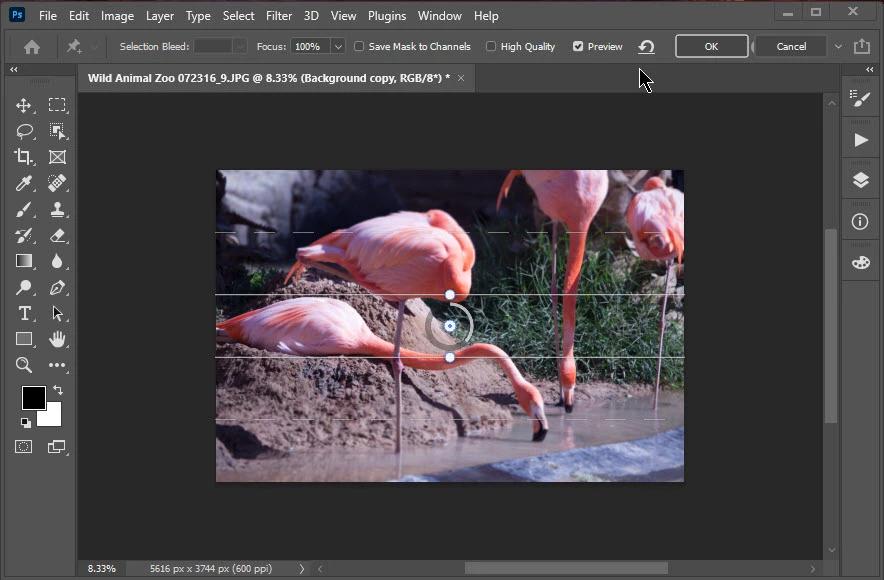This screenshot has width=884, height=580.
Task: Cancel the blur gallery
Action: point(791,46)
